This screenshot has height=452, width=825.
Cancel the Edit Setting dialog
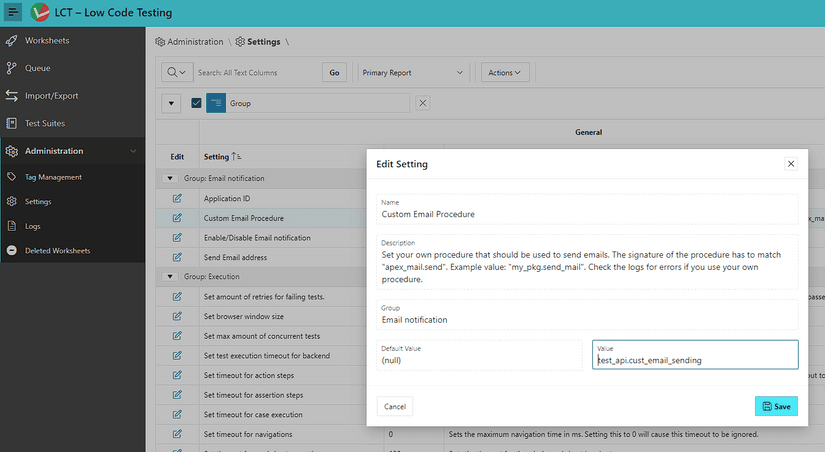(395, 406)
